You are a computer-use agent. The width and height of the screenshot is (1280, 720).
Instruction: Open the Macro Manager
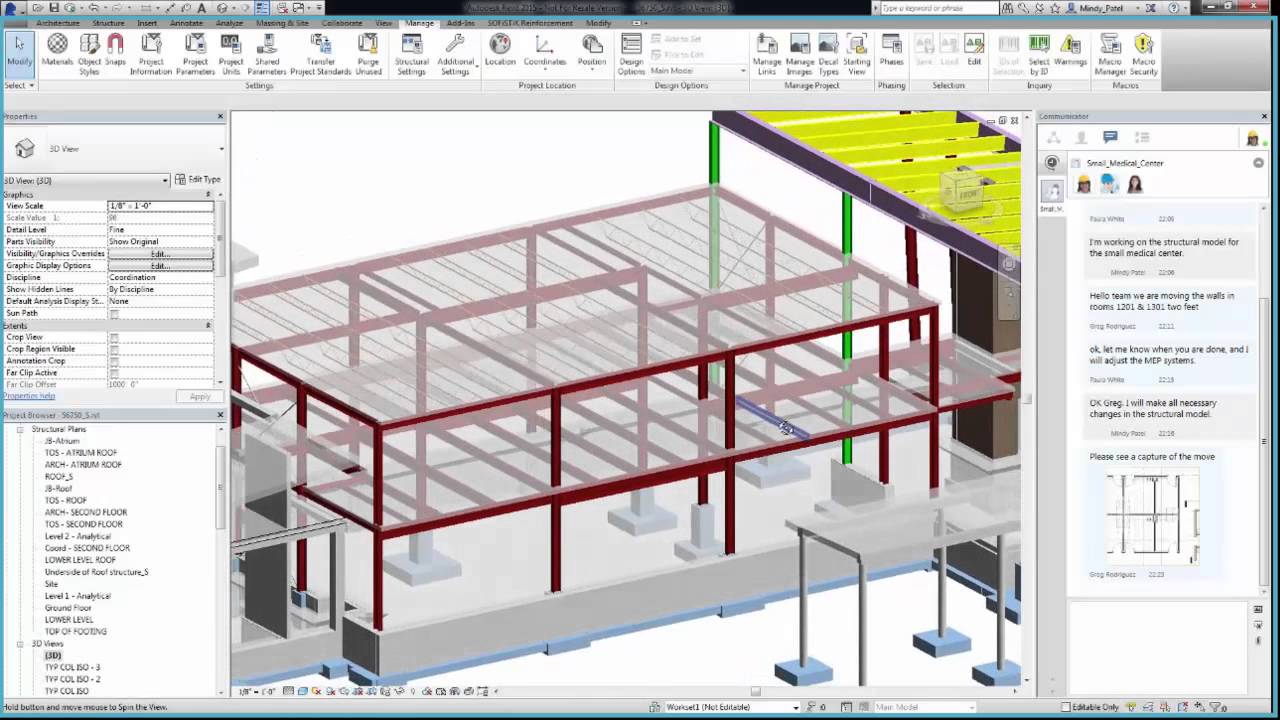(x=1110, y=53)
